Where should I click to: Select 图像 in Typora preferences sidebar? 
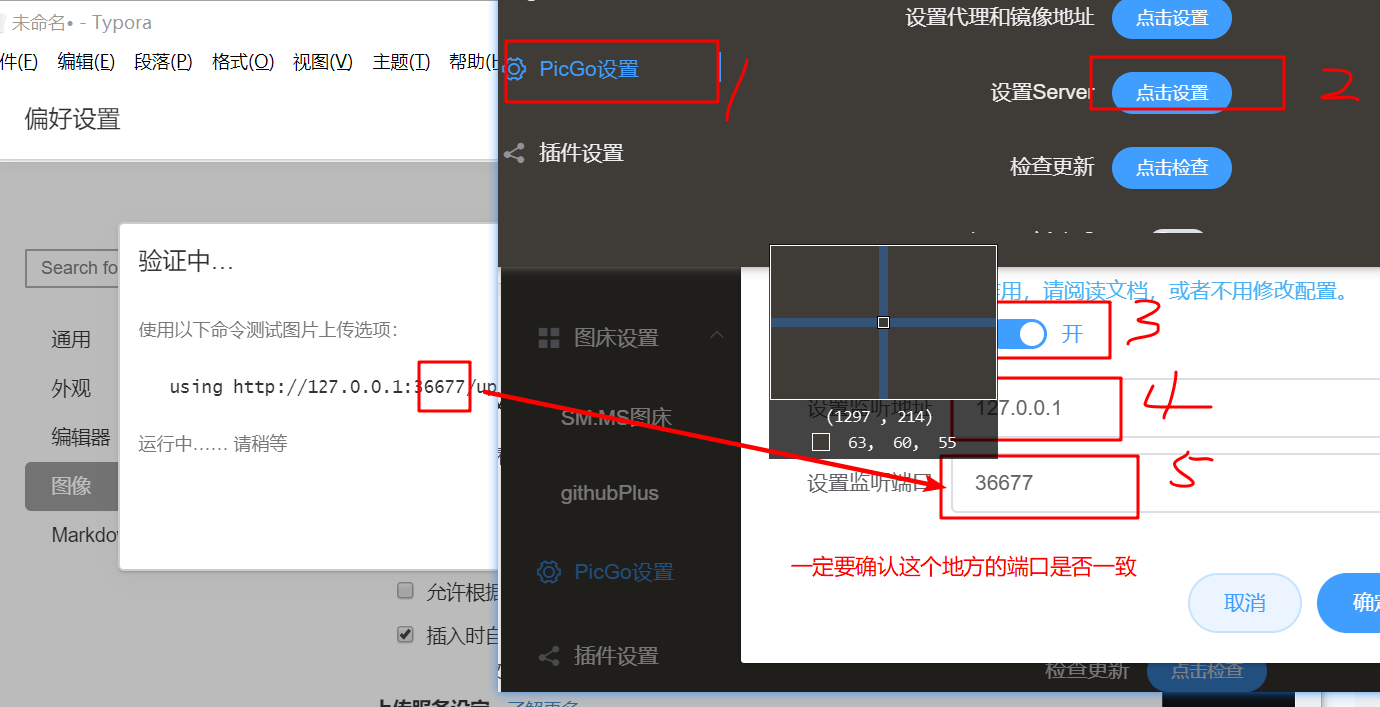click(x=71, y=486)
